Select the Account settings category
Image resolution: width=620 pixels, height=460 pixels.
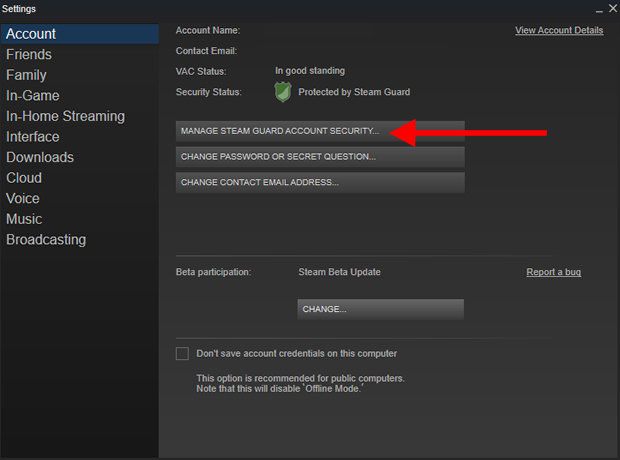pos(79,34)
